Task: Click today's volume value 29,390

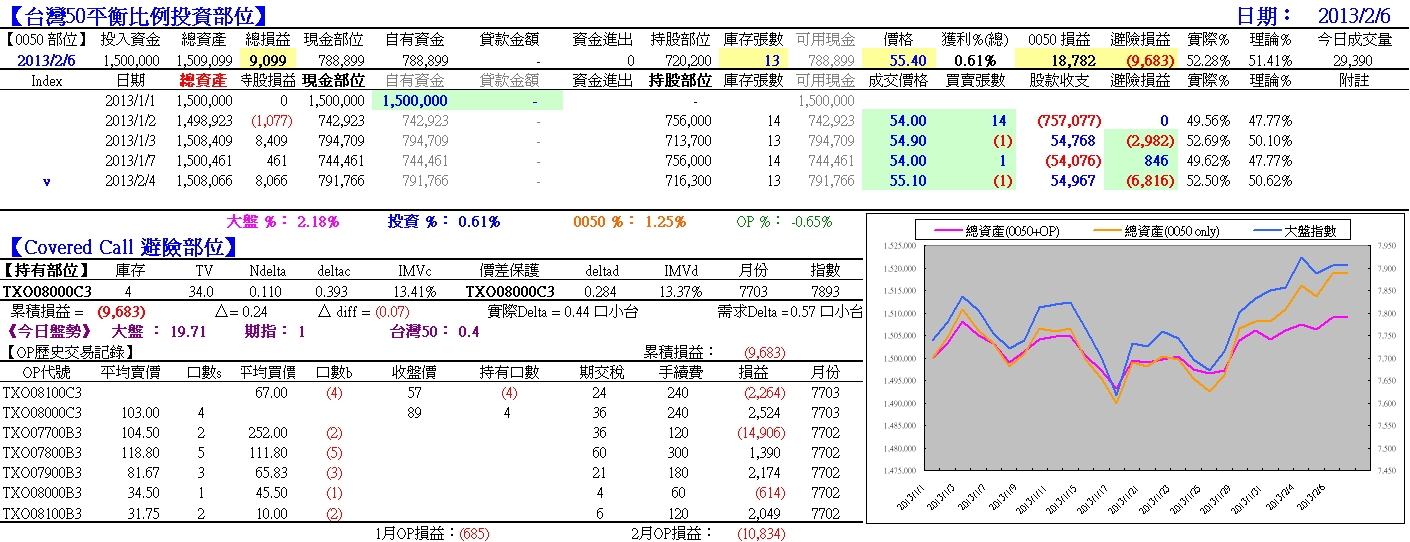Action: click(1352, 60)
